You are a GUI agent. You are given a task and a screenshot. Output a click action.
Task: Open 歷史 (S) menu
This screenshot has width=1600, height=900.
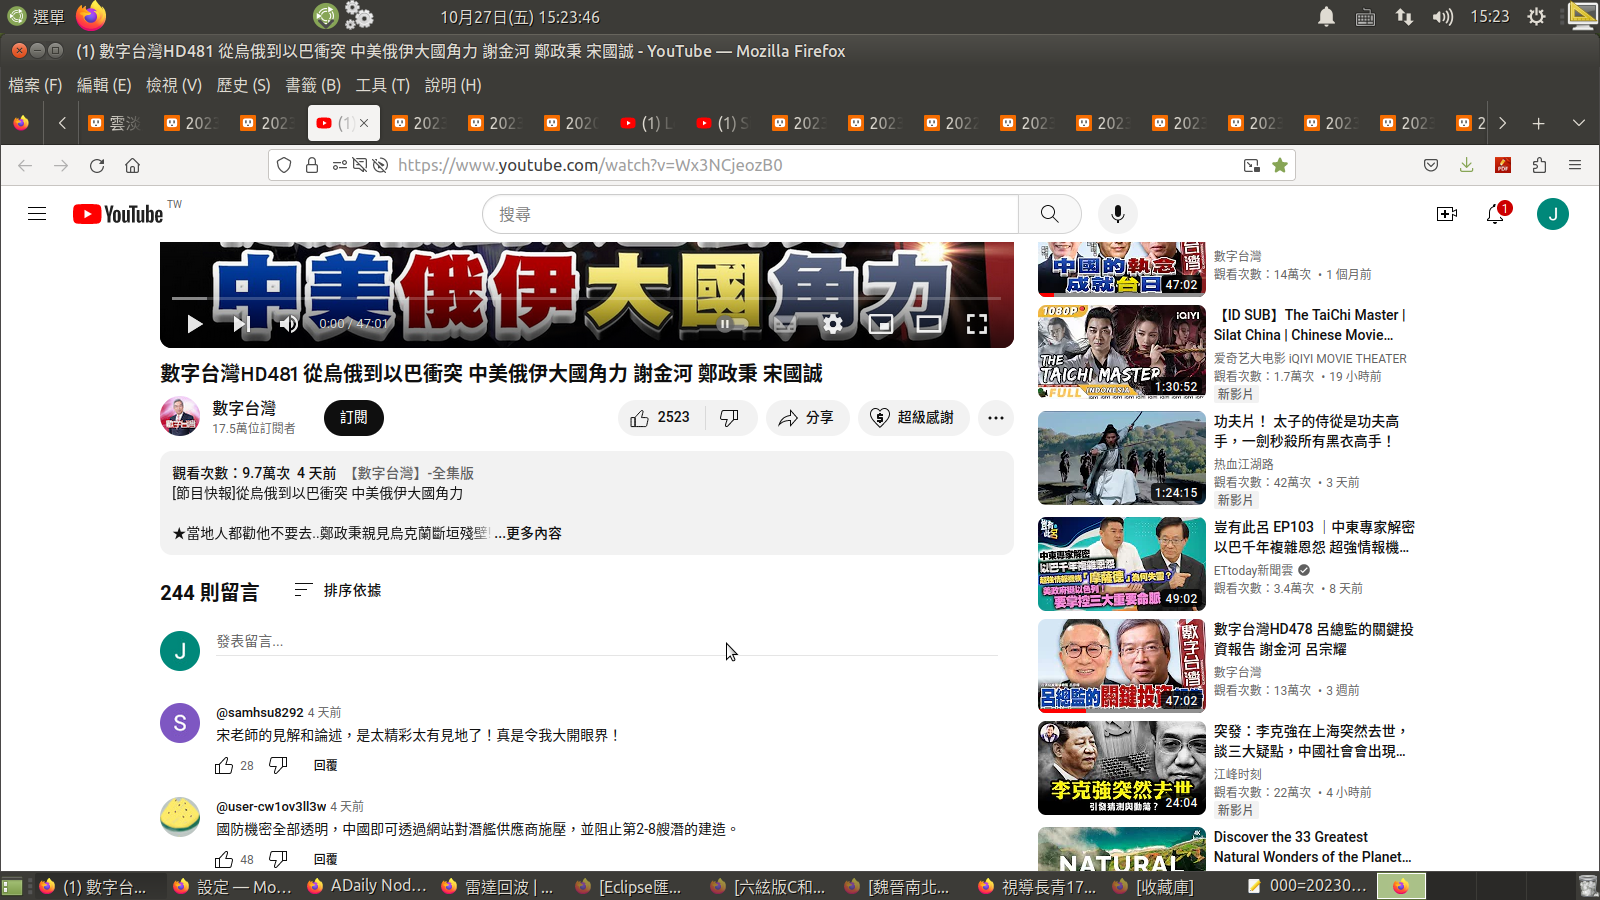[243, 85]
